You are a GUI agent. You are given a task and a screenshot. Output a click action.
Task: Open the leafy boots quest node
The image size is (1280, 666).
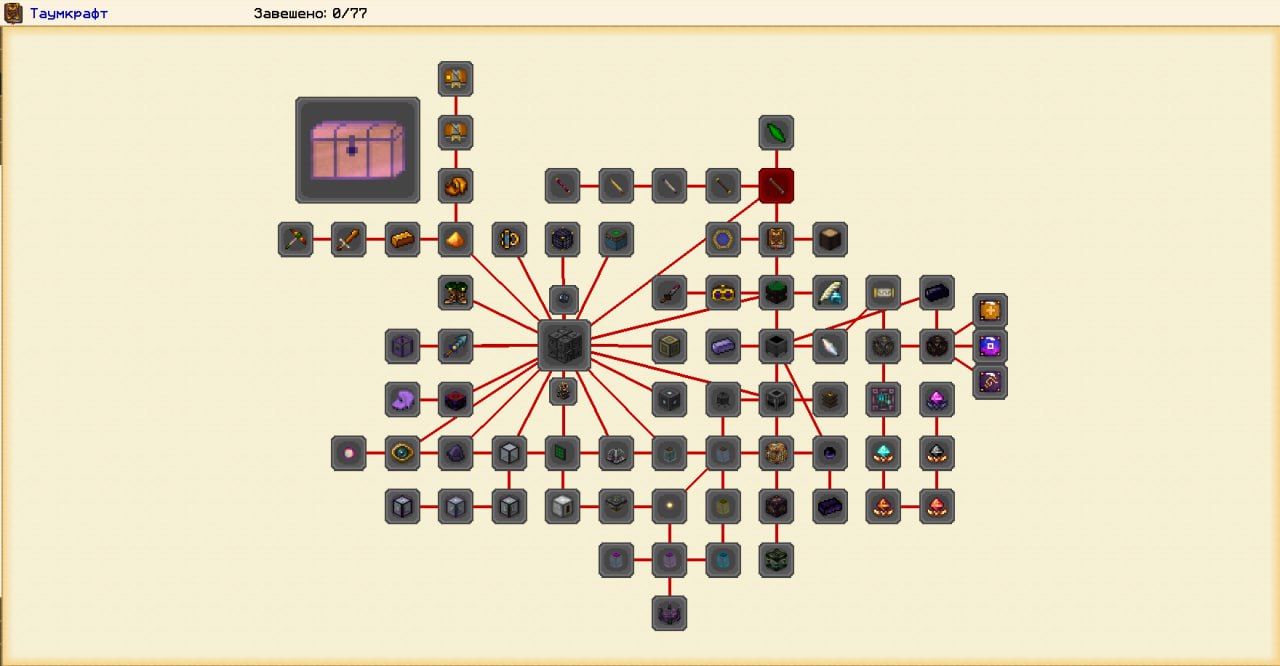tap(456, 293)
